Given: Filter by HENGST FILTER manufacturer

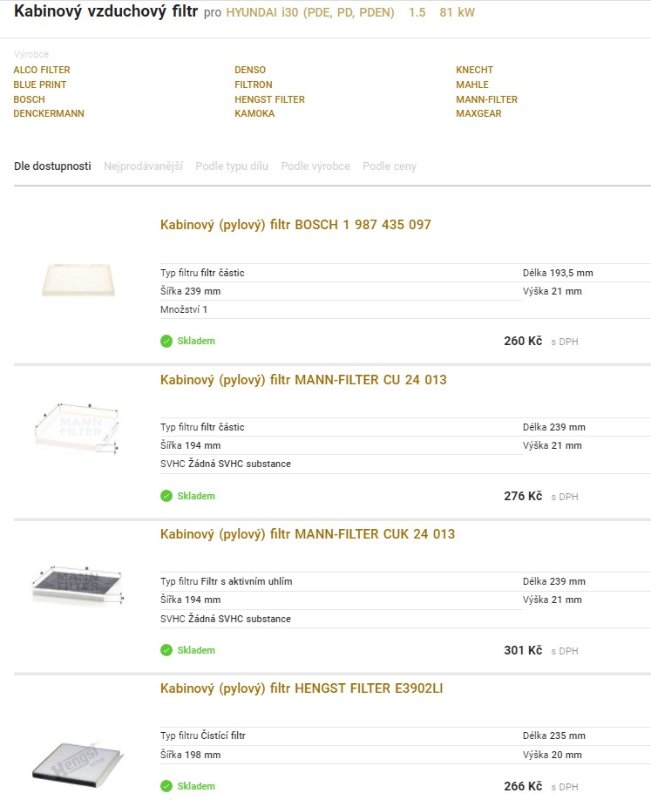Looking at the screenshot, I should 269,99.
